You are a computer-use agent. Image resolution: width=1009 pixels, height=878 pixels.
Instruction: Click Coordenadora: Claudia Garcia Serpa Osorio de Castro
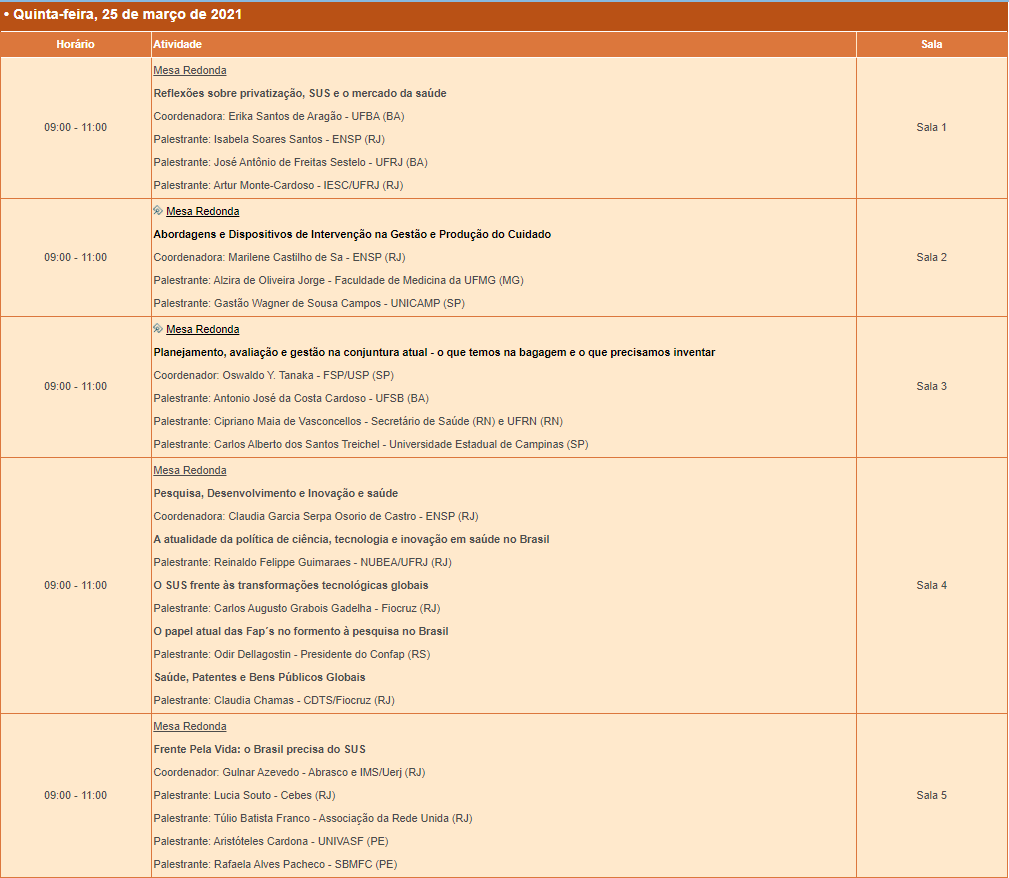(x=316, y=516)
